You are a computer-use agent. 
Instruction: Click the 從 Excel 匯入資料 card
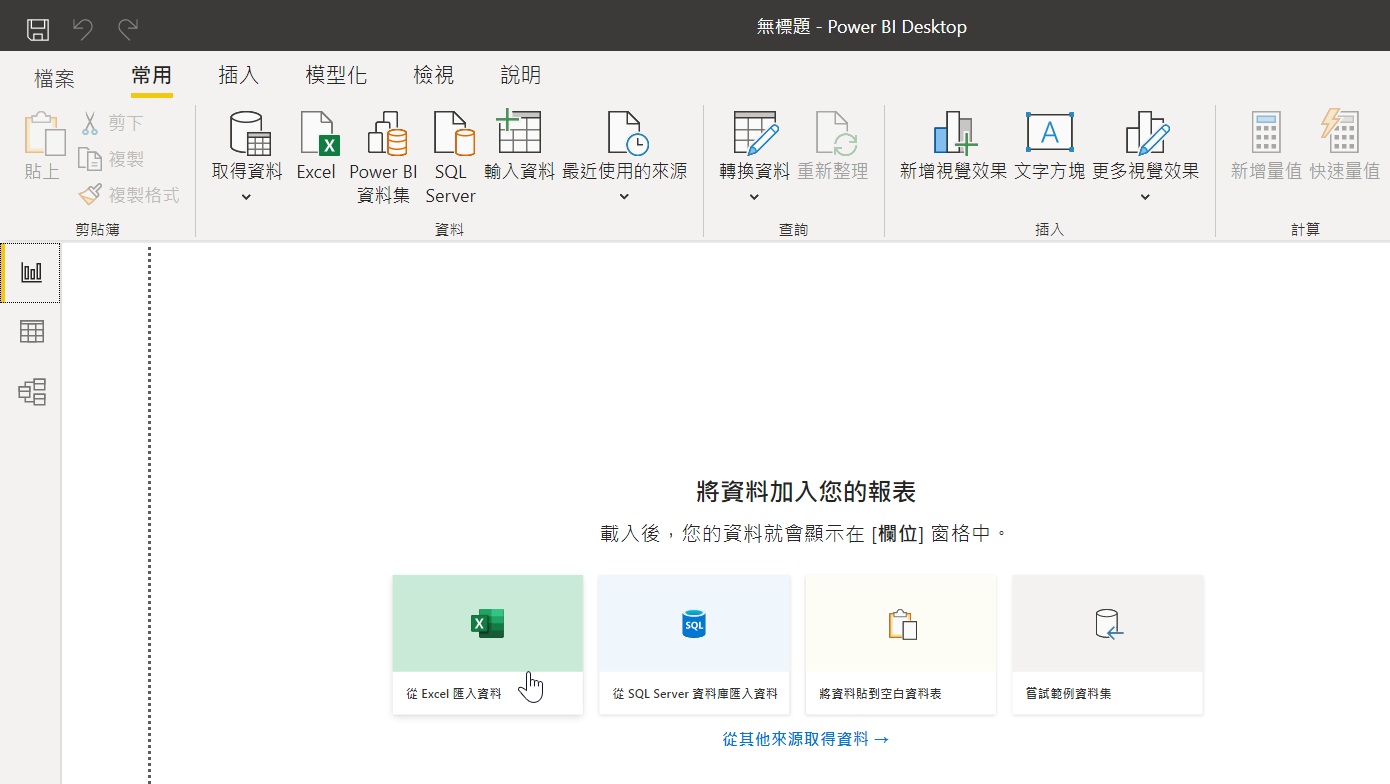point(488,644)
